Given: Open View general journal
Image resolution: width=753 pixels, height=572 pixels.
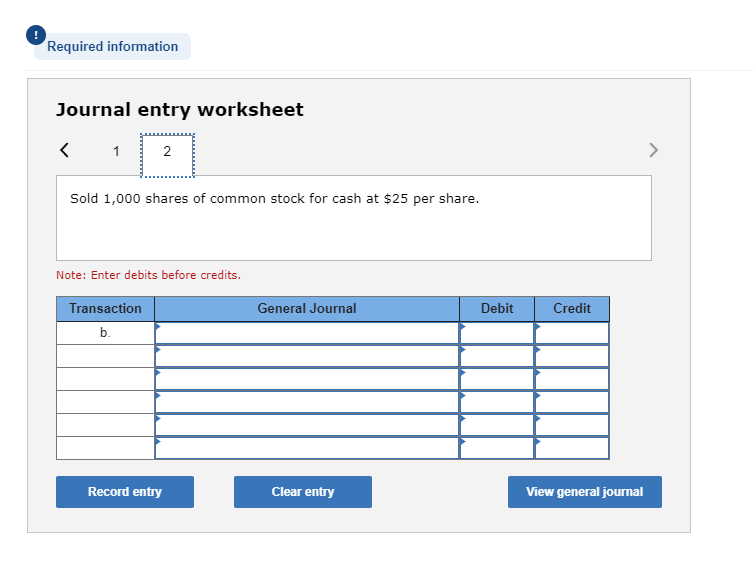Looking at the screenshot, I should click(584, 492).
